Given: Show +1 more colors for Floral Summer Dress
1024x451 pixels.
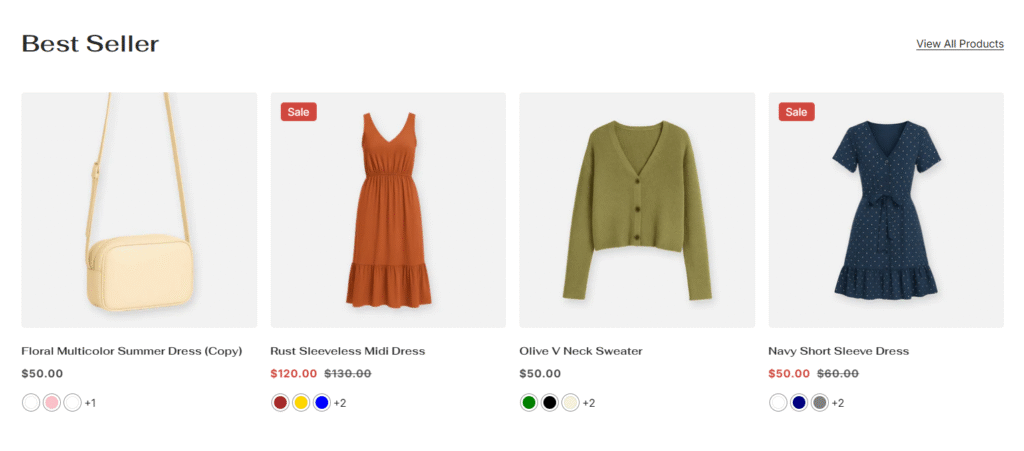Looking at the screenshot, I should pos(90,403).
